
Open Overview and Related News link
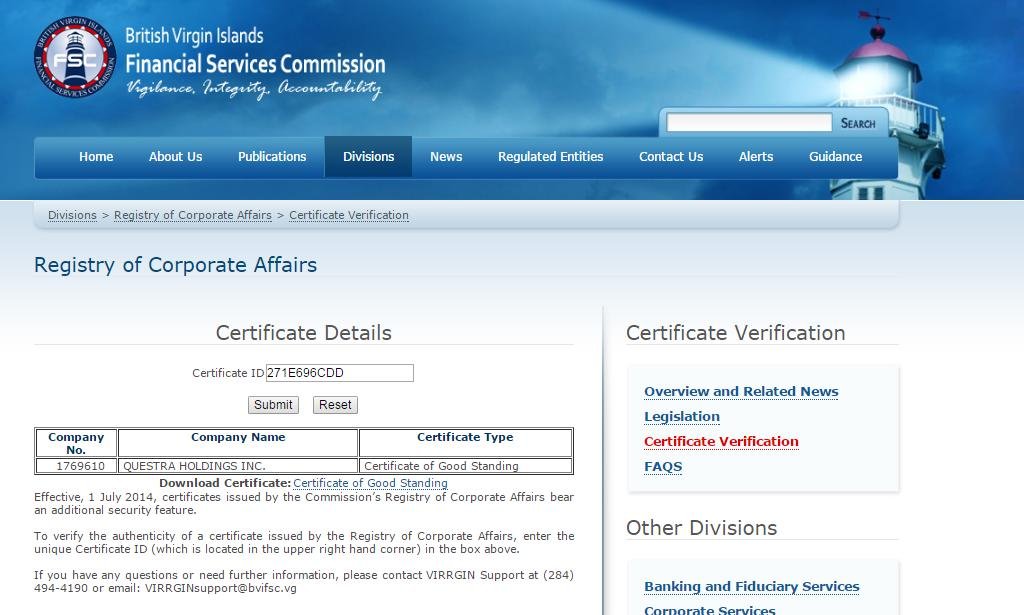pyautogui.click(x=741, y=392)
